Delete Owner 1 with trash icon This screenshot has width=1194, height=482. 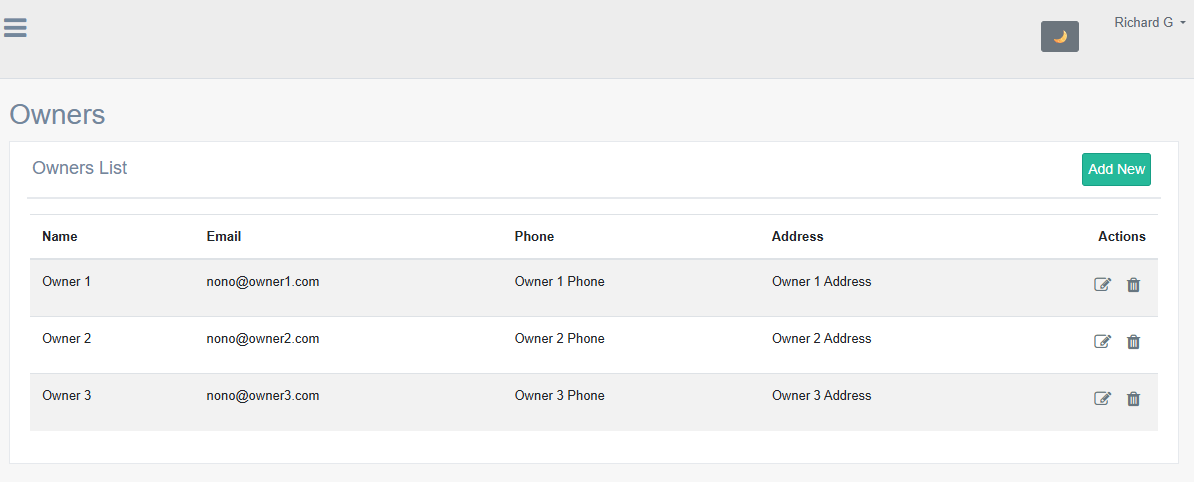pos(1133,285)
